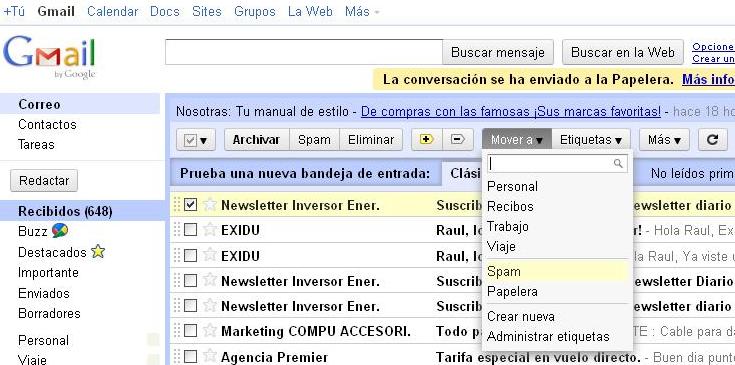Check the first EXIDU email checkbox
Viewport: 735px width, 365px height.
pyautogui.click(x=190, y=230)
